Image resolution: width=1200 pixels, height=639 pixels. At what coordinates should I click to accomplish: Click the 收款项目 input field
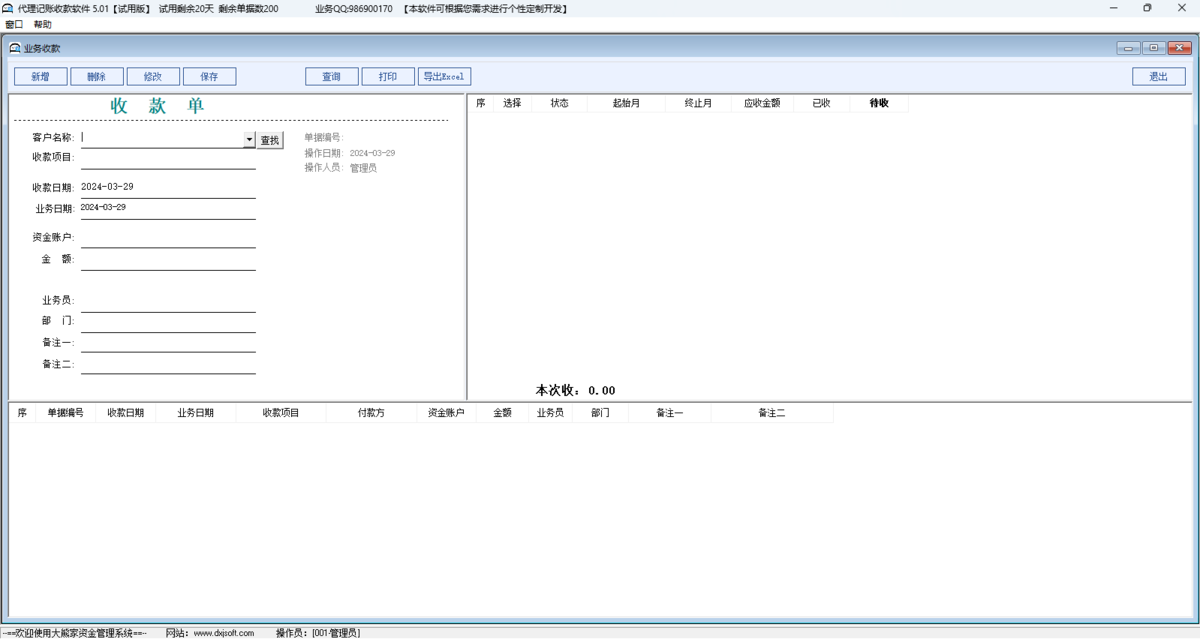click(168, 159)
